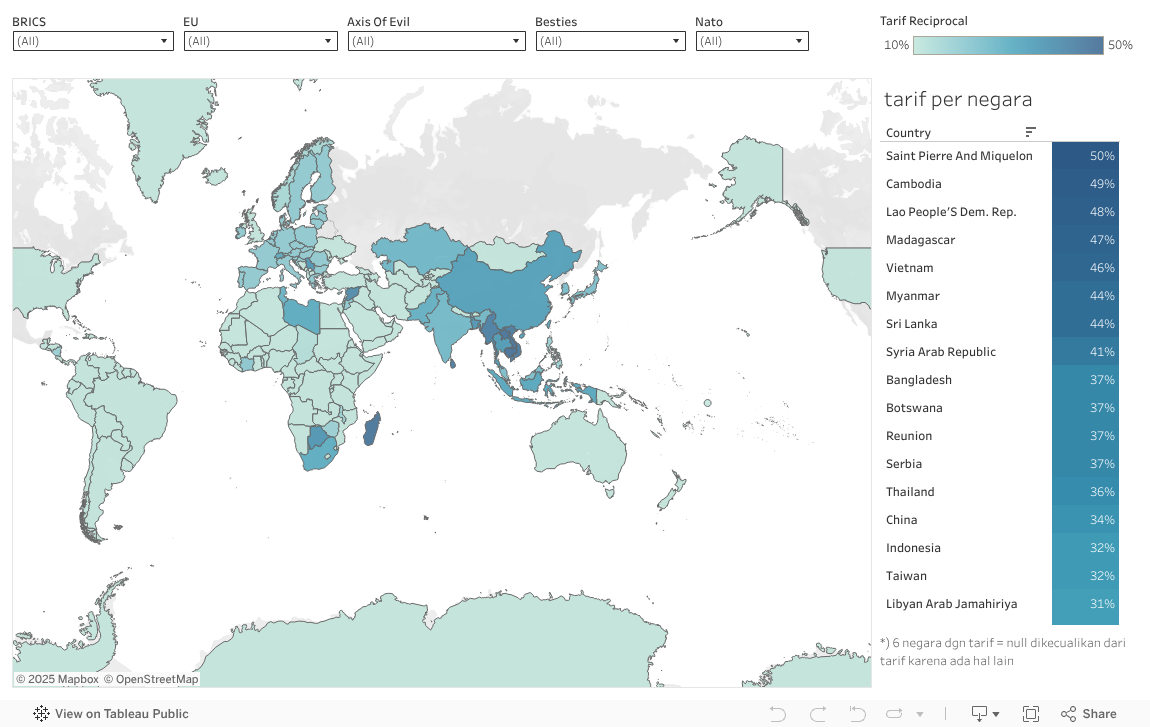Toggle full screen view icon
The width and height of the screenshot is (1150, 727).
(x=1030, y=714)
